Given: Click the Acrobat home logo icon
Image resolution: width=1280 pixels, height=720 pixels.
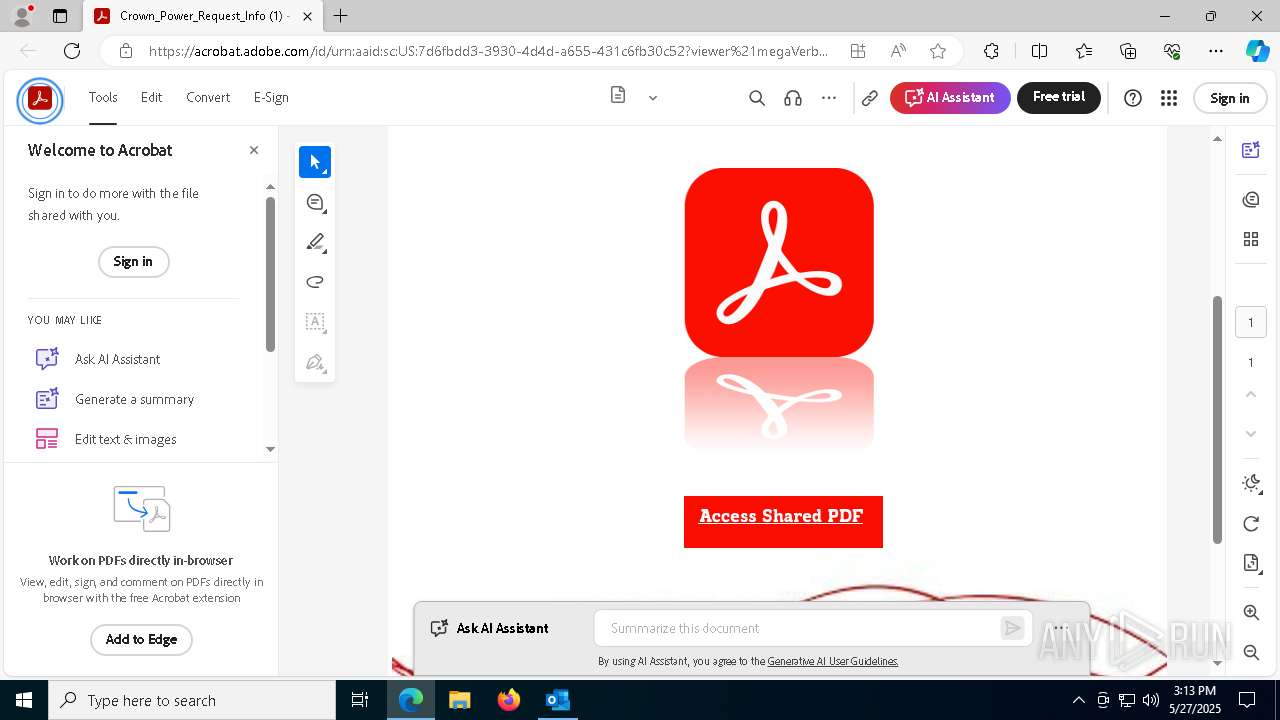Looking at the screenshot, I should 40,99.
